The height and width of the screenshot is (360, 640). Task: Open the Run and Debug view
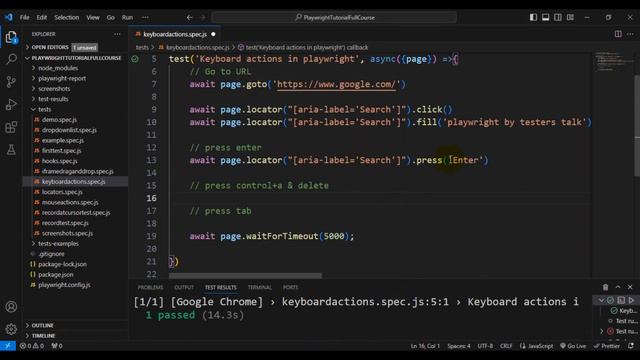[x=11, y=104]
